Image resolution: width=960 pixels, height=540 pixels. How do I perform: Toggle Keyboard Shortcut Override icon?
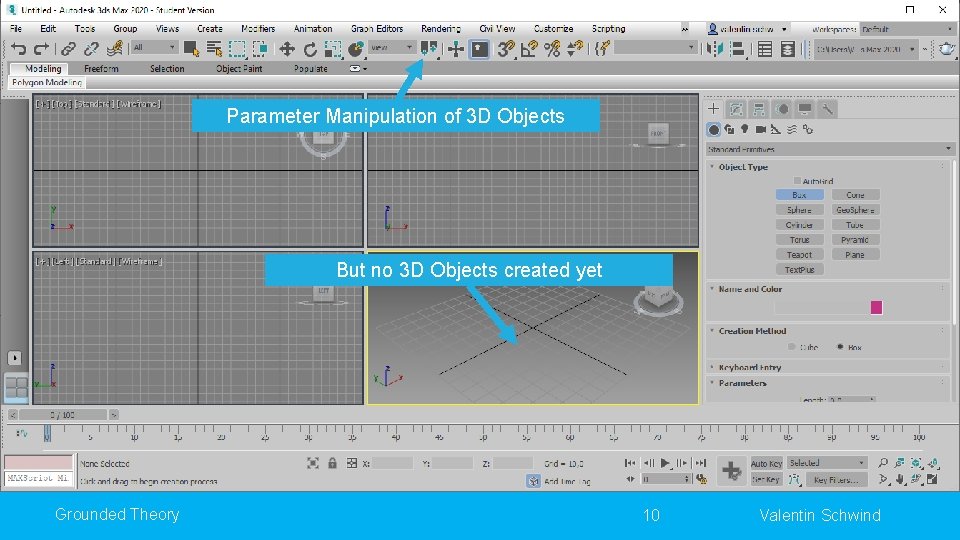[479, 49]
